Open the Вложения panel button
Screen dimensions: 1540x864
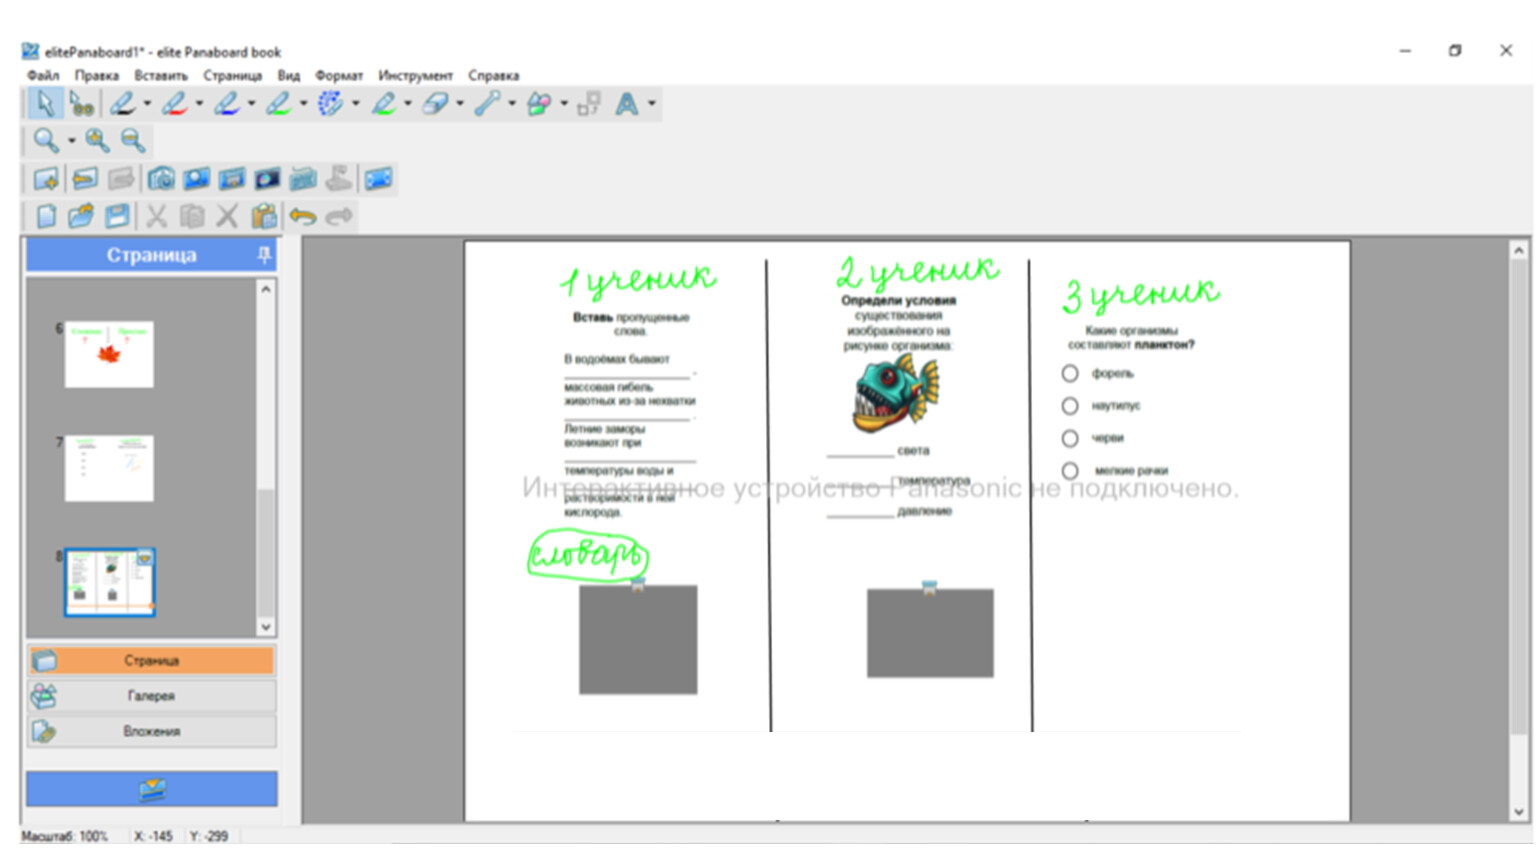pos(151,732)
